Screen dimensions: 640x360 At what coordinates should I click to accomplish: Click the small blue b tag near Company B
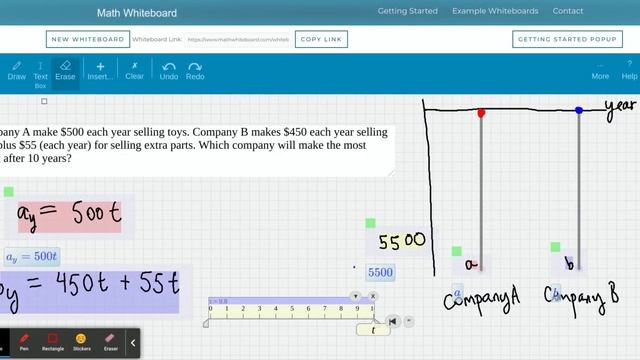click(x=556, y=293)
